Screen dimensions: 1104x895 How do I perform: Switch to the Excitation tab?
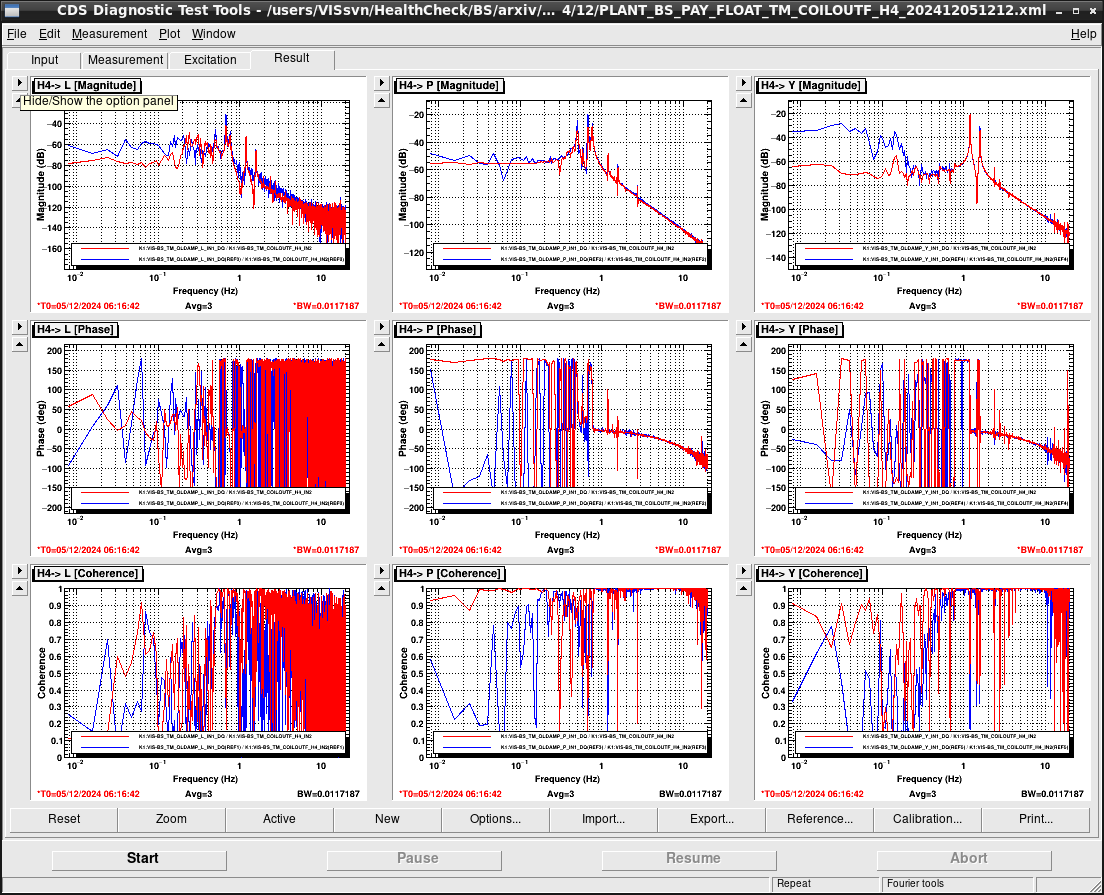tap(210, 60)
